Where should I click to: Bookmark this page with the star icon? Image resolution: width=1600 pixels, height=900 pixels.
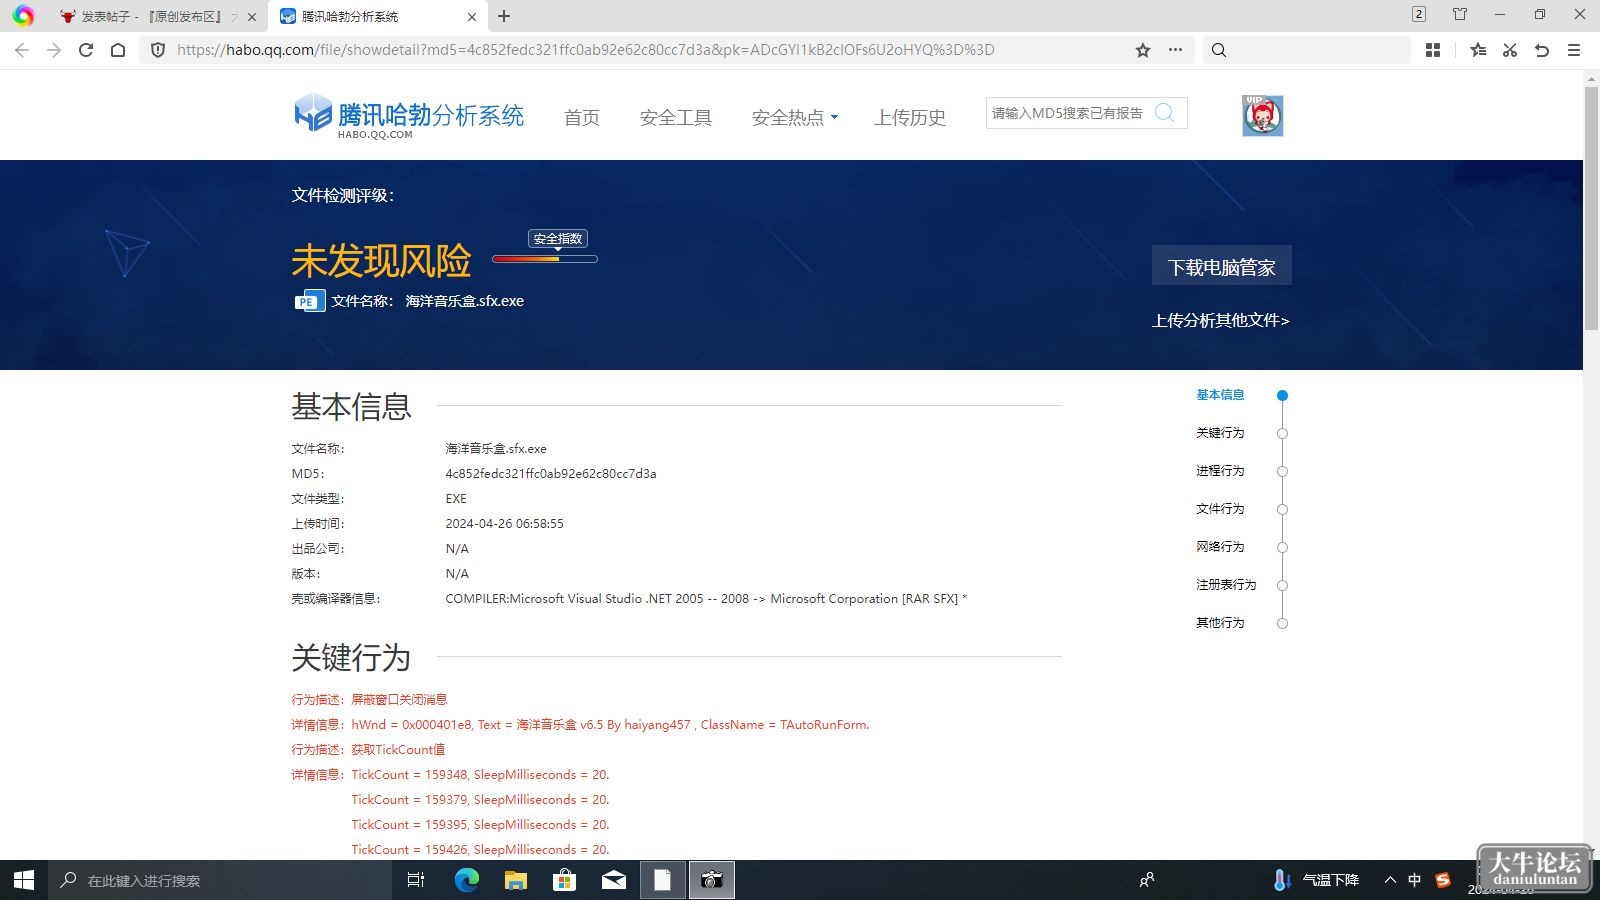pos(1143,50)
